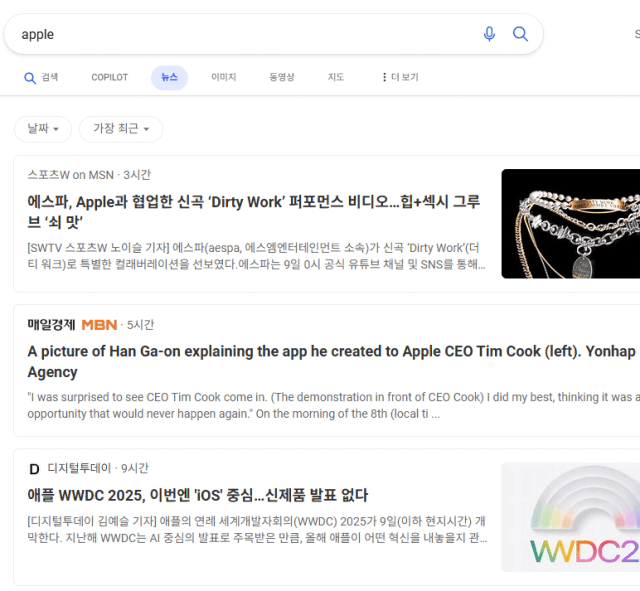Click the microphone voice search icon
This screenshot has height=591, width=640.
pyautogui.click(x=489, y=34)
